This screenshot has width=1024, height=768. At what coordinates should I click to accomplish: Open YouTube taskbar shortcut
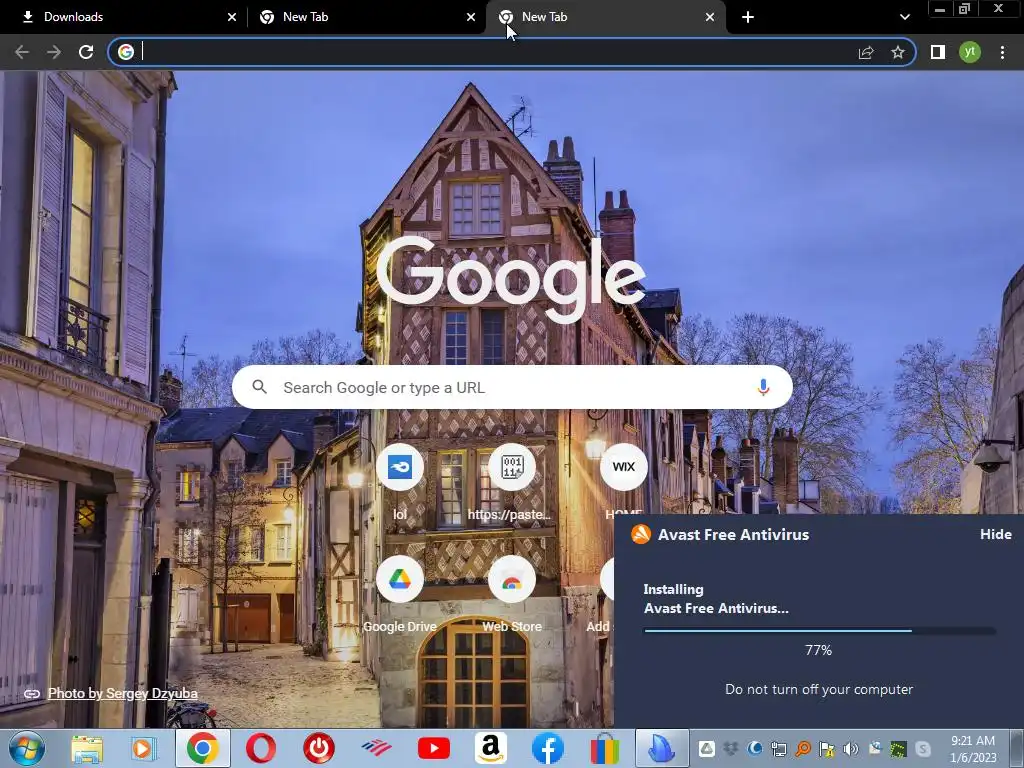(x=434, y=748)
